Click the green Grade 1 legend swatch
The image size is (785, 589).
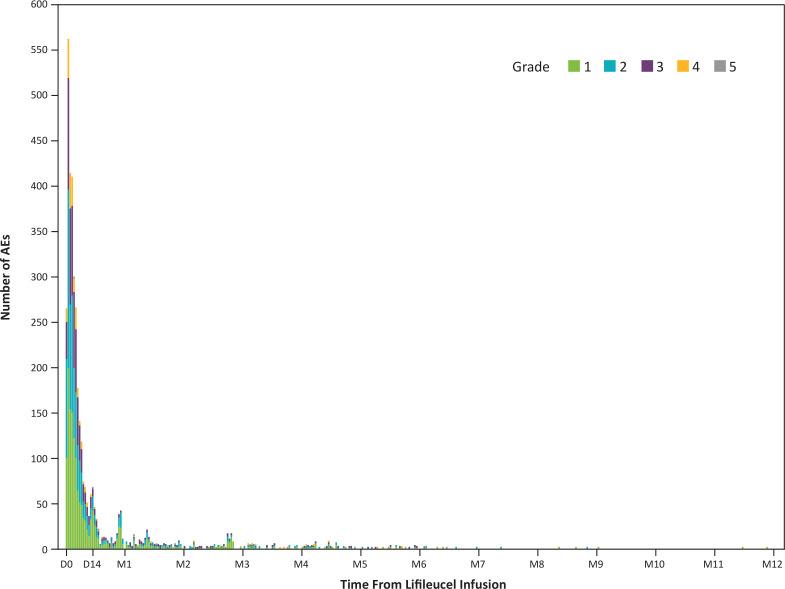coord(574,66)
